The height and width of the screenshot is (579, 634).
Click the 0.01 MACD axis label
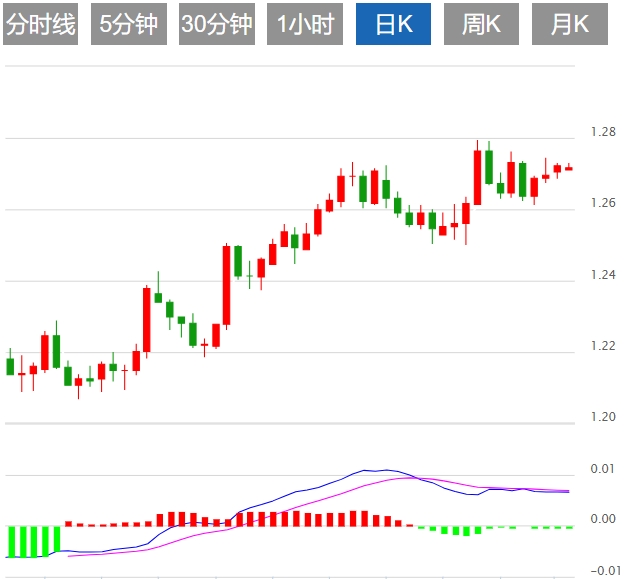(x=602, y=469)
